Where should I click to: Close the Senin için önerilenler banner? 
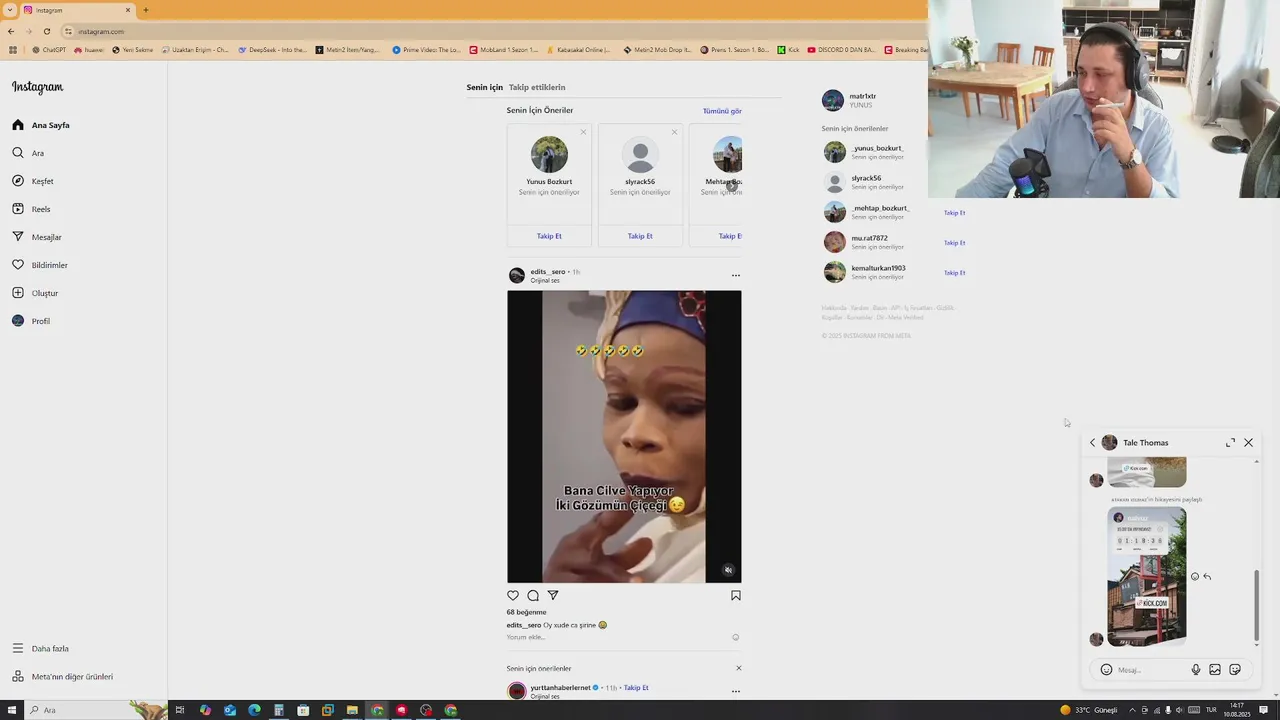[739, 668]
